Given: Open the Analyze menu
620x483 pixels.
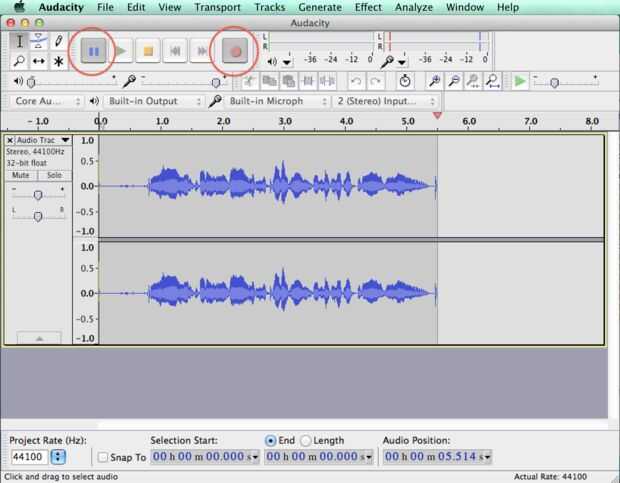Looking at the screenshot, I should (x=414, y=7).
